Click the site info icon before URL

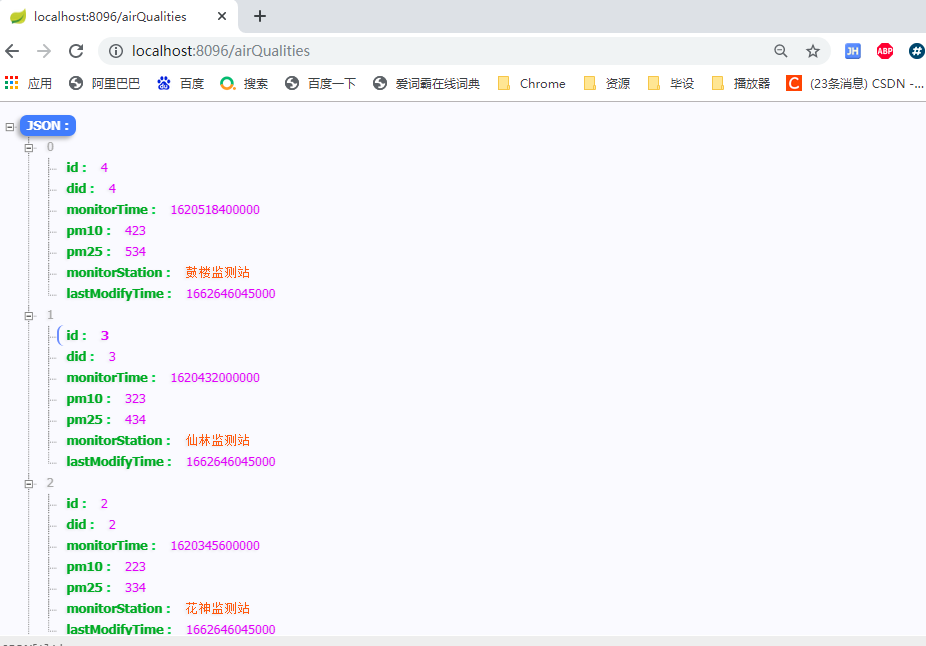point(116,51)
